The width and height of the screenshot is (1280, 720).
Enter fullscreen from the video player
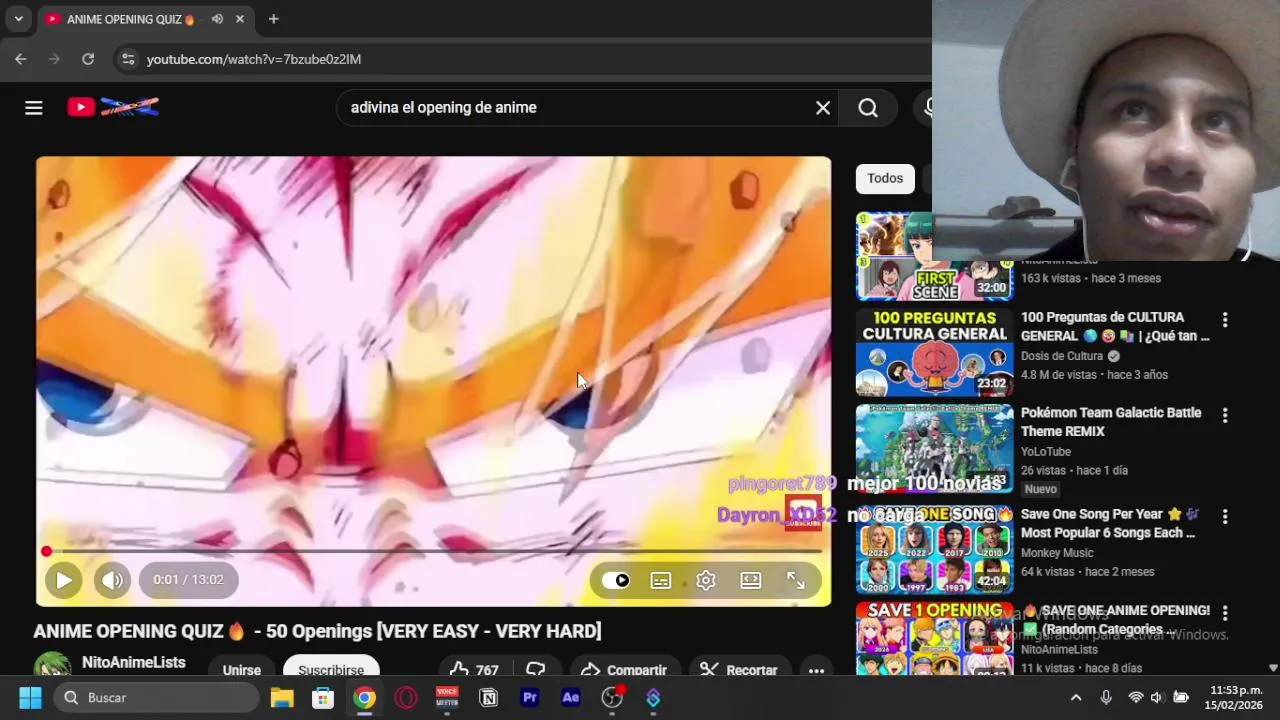click(x=796, y=580)
